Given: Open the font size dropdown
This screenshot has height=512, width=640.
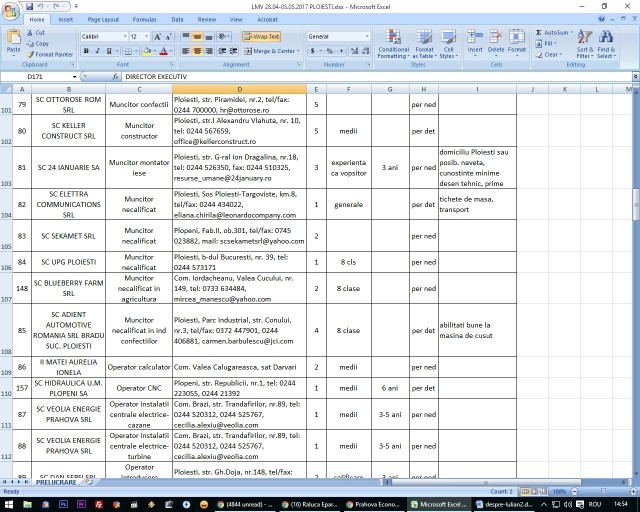Looking at the screenshot, I should 147,37.
